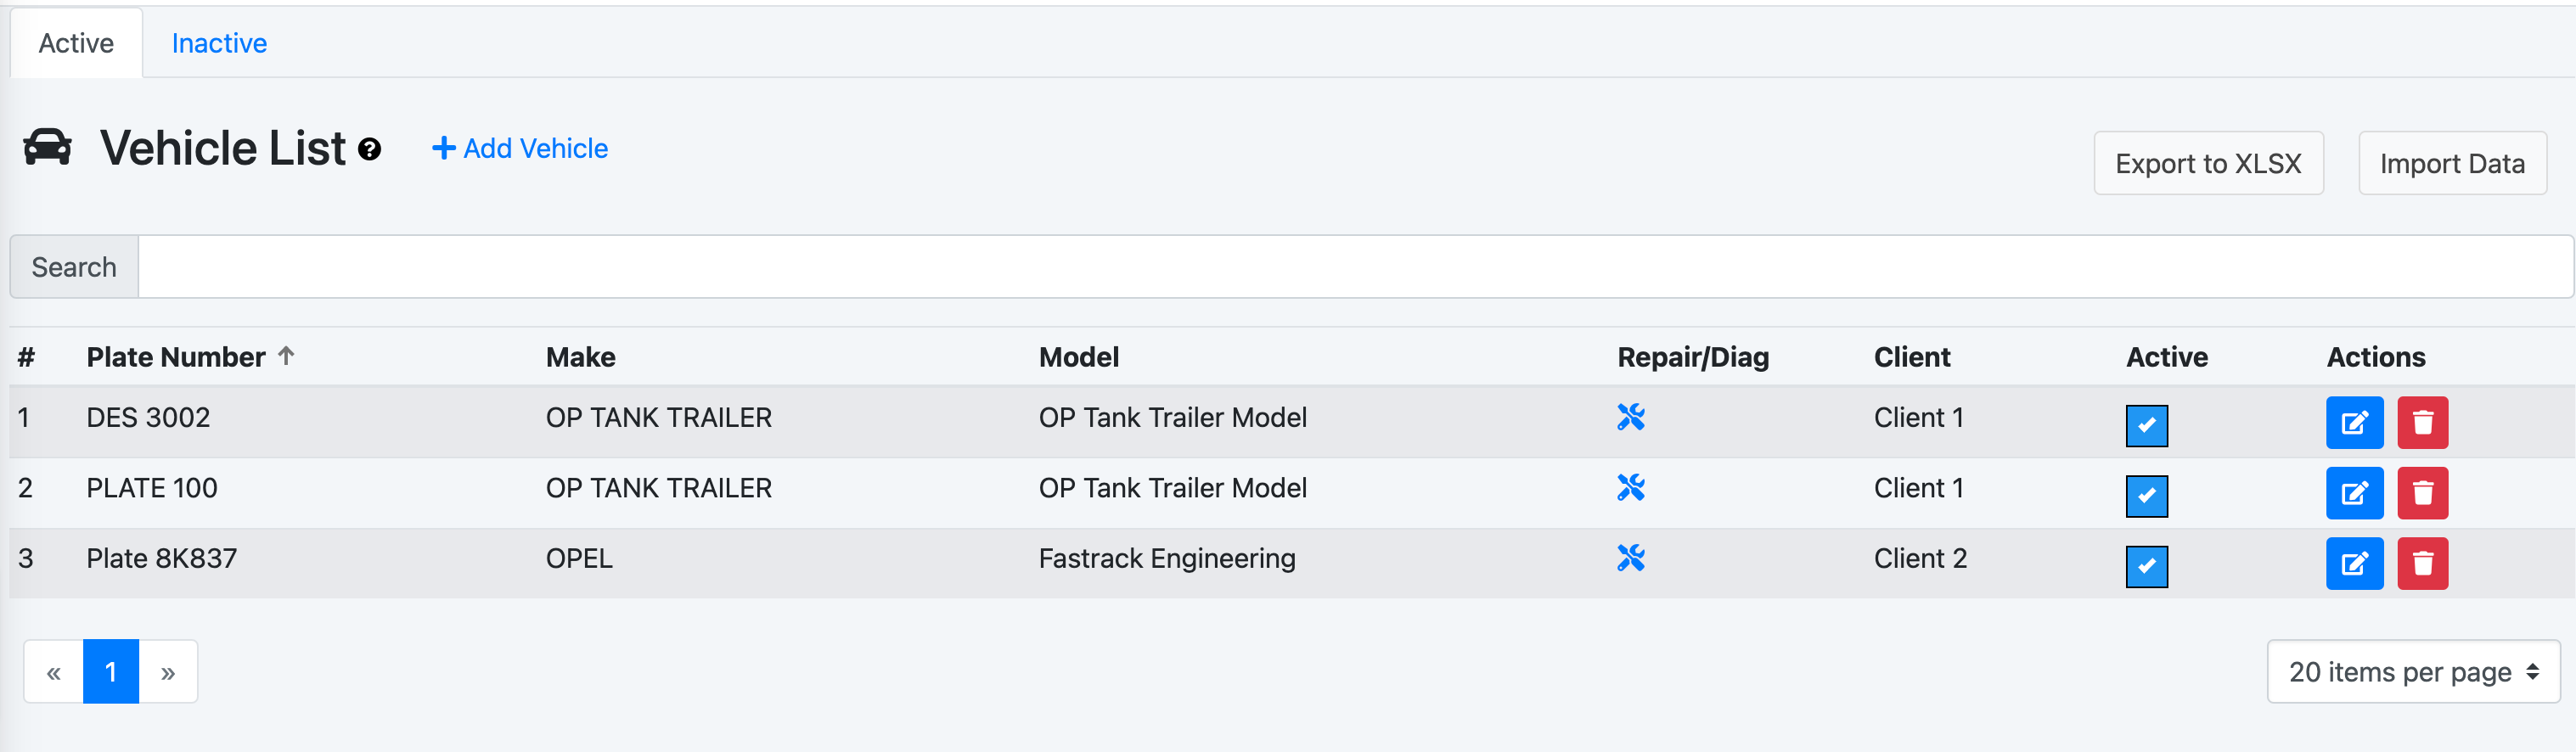Click Client 1 in DES 3002 row
Screen dimensions: 2576x752
[1918, 417]
